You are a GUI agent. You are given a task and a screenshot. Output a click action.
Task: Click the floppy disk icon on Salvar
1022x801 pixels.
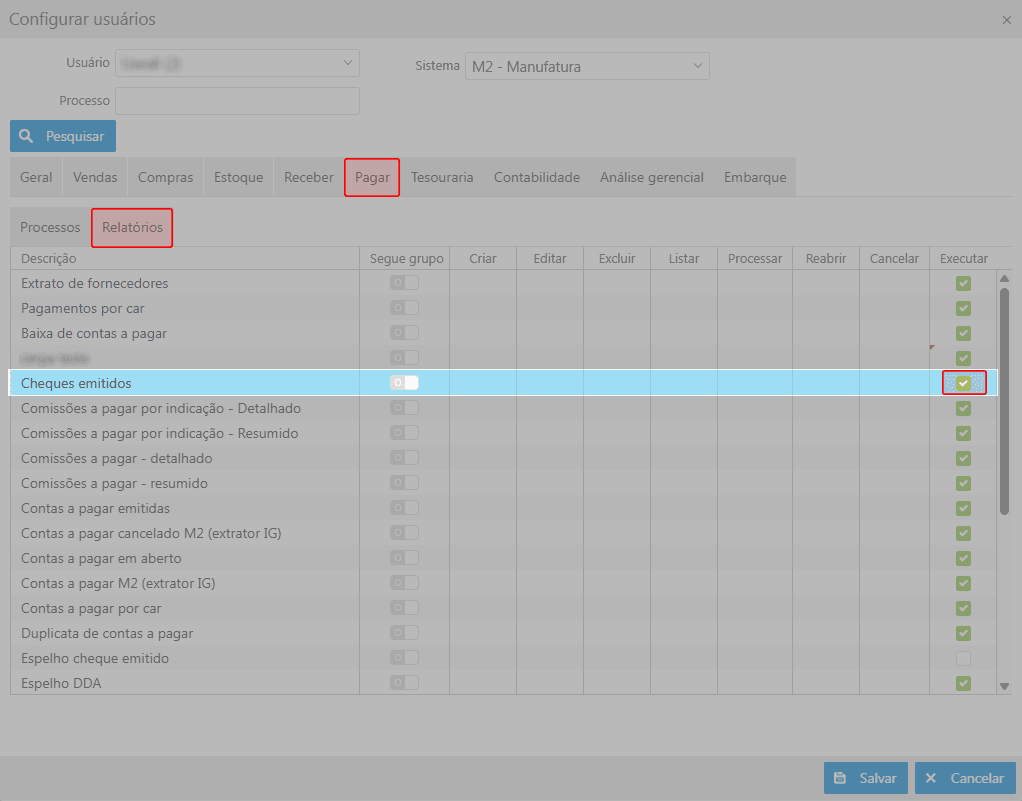(841, 778)
